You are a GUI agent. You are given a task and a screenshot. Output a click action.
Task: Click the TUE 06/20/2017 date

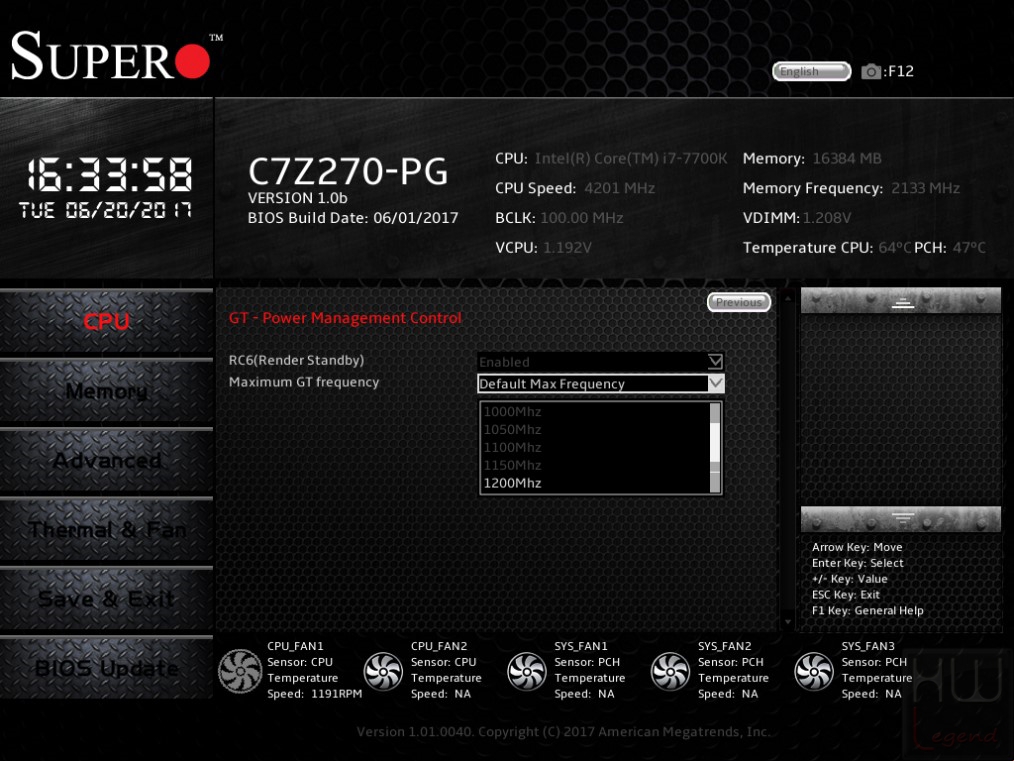(x=105, y=210)
